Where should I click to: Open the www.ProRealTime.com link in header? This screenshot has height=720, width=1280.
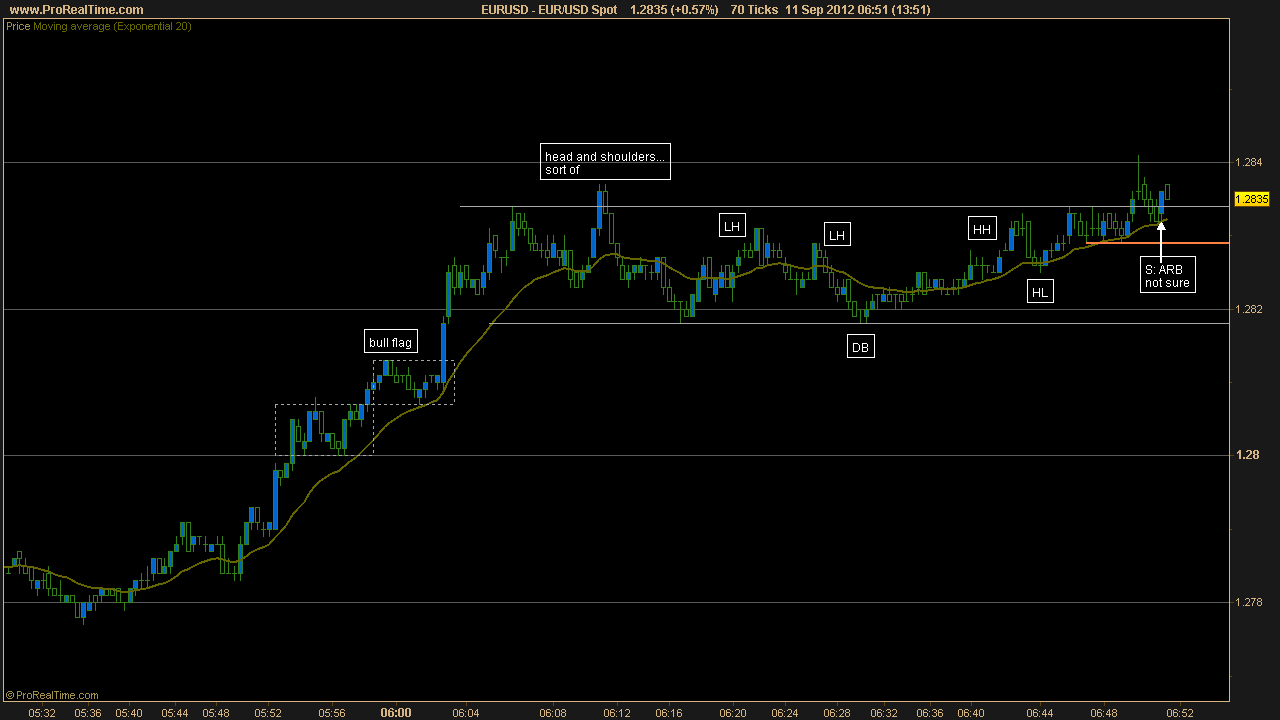[76, 10]
